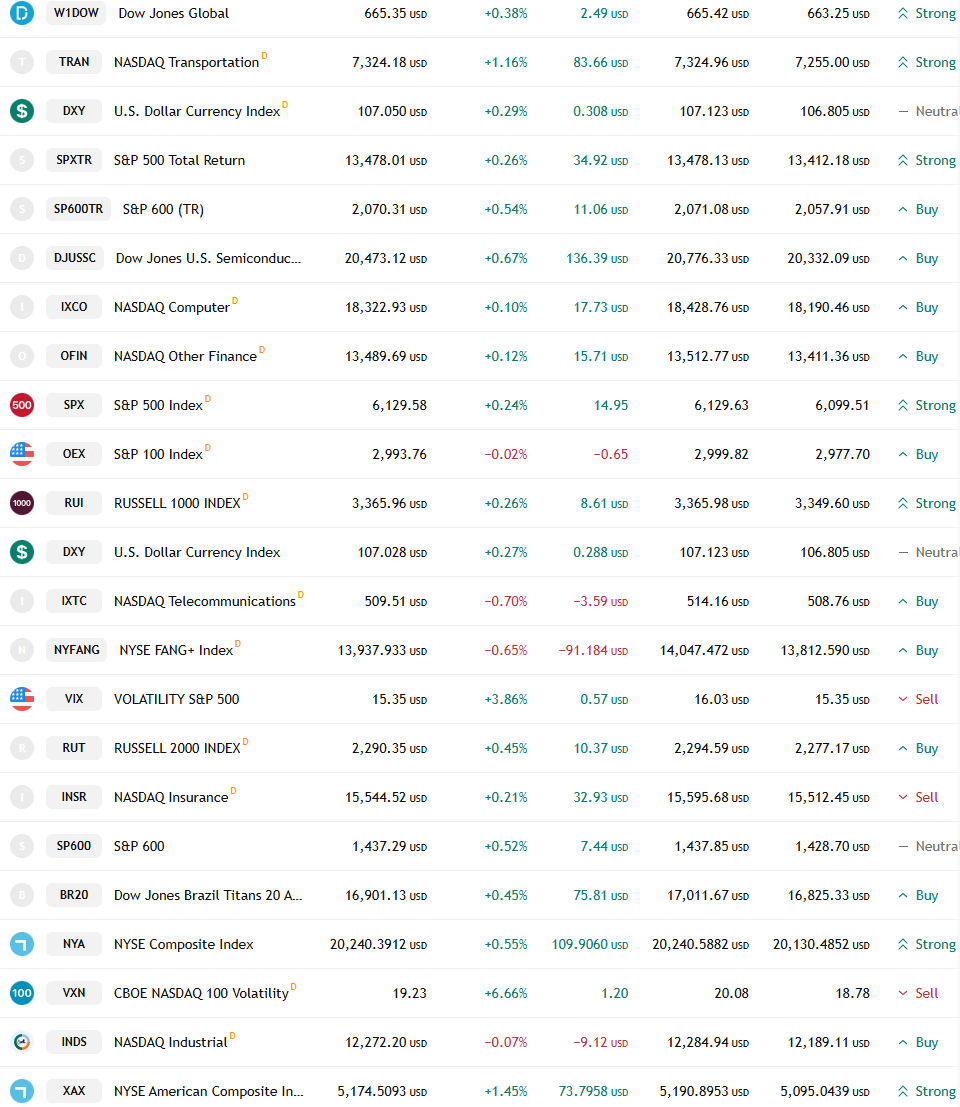Open the NYFANG ticker symbol
This screenshot has width=960, height=1107.
click(x=77, y=650)
